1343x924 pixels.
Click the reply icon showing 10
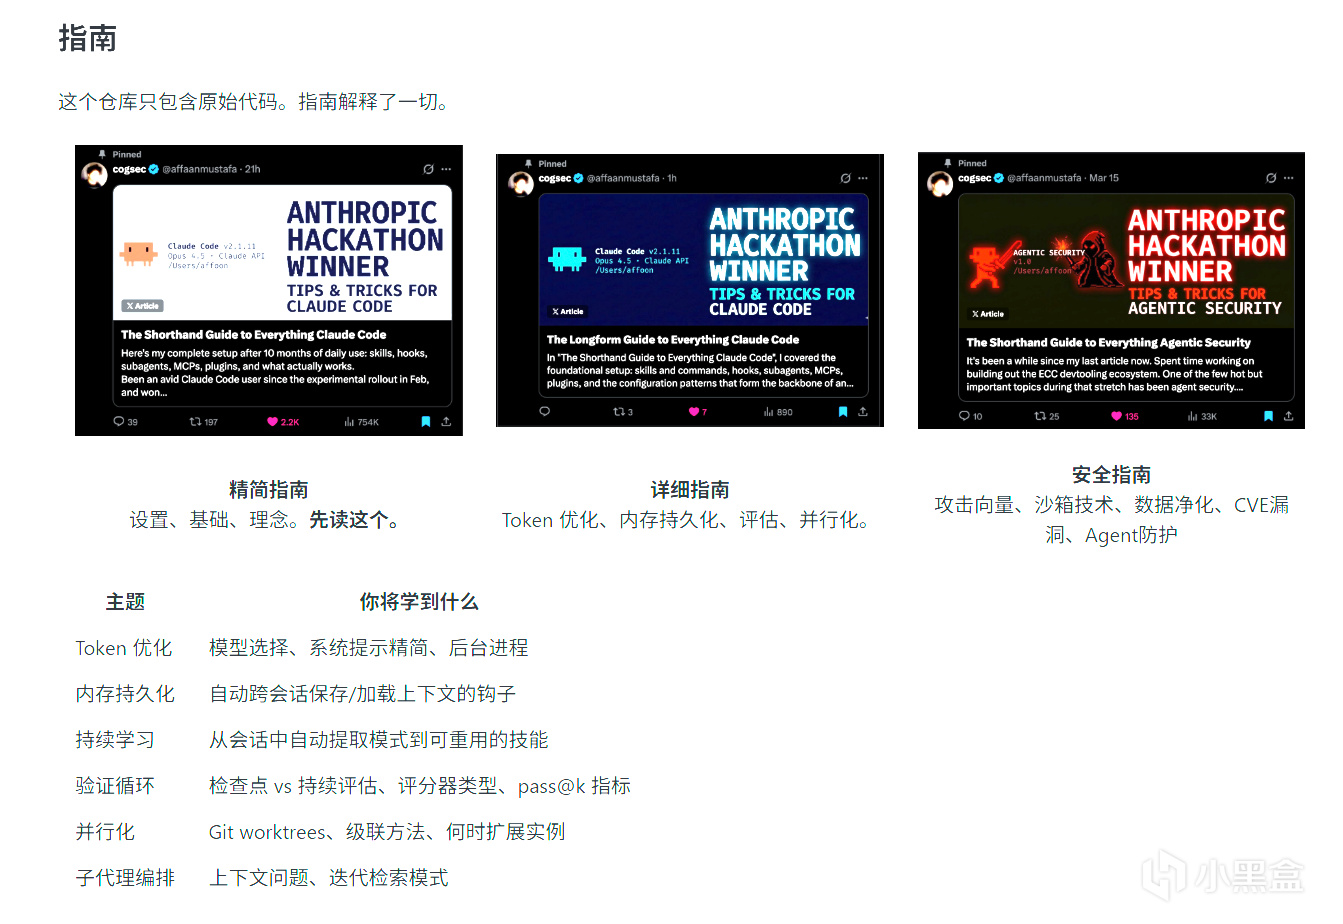(x=964, y=416)
